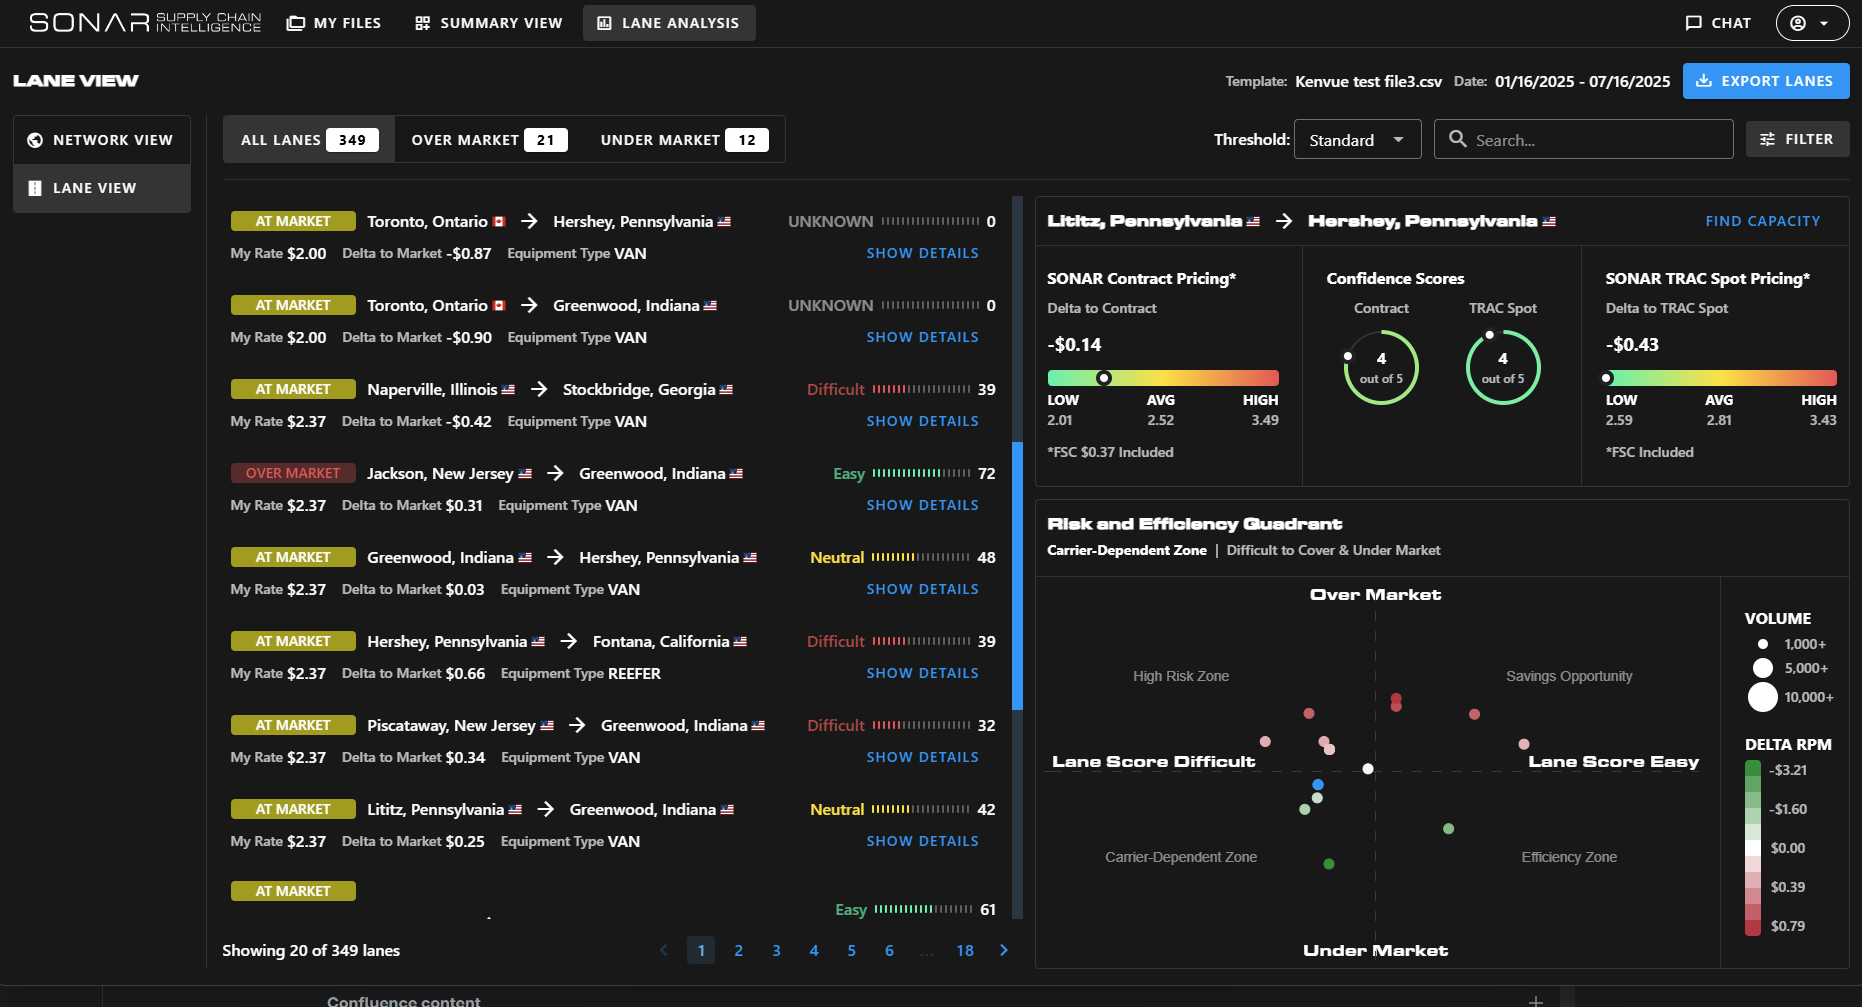Open the Chat panel
Image resolution: width=1862 pixels, height=1007 pixels.
click(1718, 23)
